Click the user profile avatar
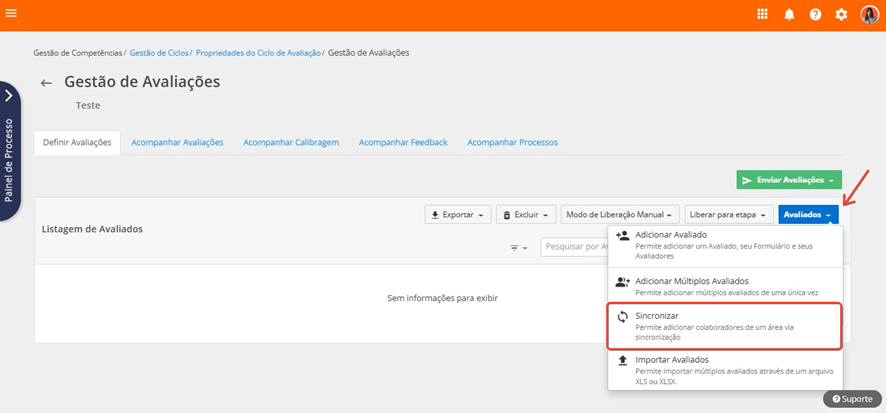Viewport: 886px width, 413px height. (869, 14)
